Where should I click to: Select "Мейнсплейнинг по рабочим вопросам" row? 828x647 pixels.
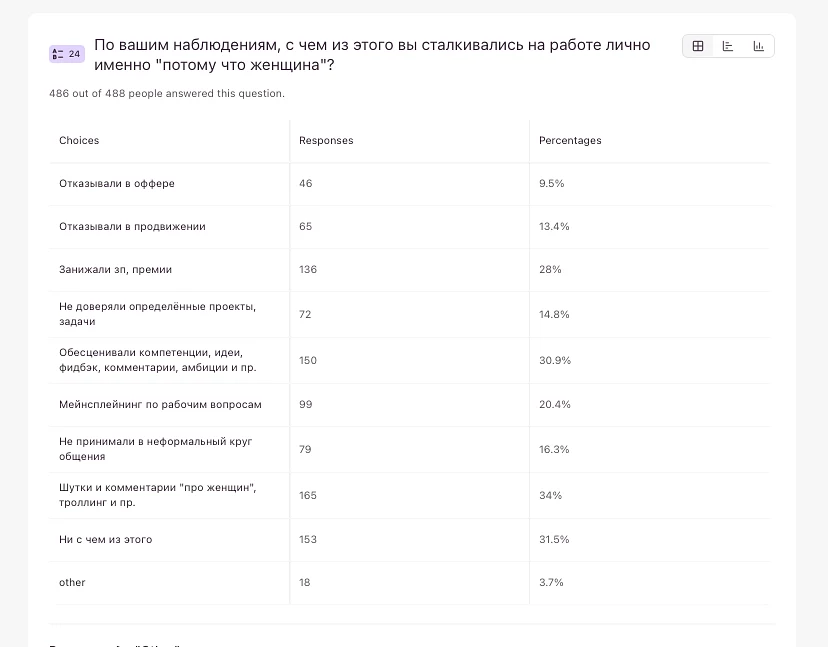pyautogui.click(x=160, y=405)
